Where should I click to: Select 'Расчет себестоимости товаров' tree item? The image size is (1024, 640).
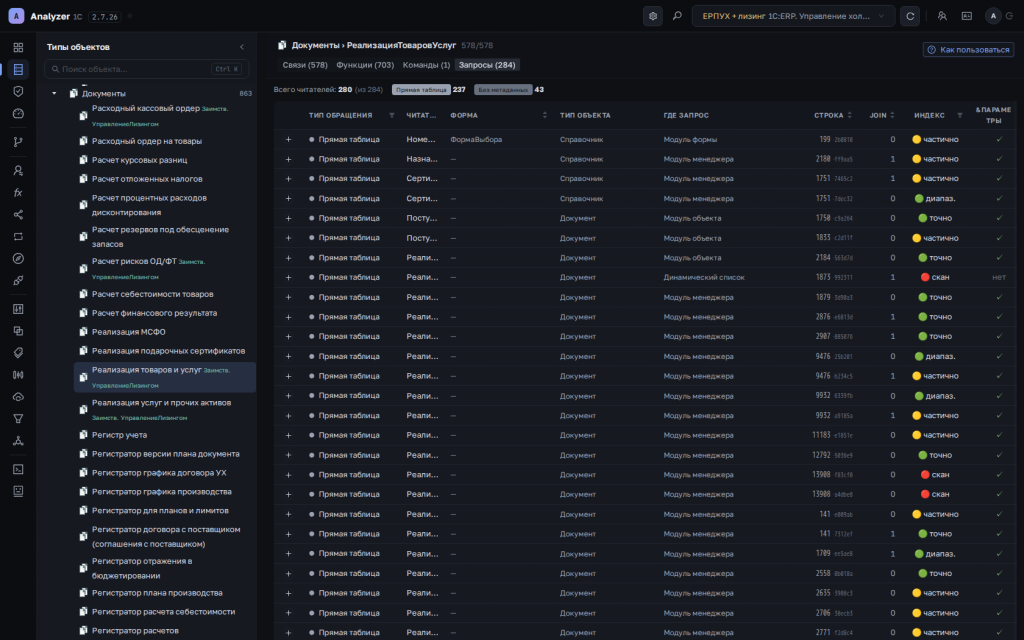(152, 295)
